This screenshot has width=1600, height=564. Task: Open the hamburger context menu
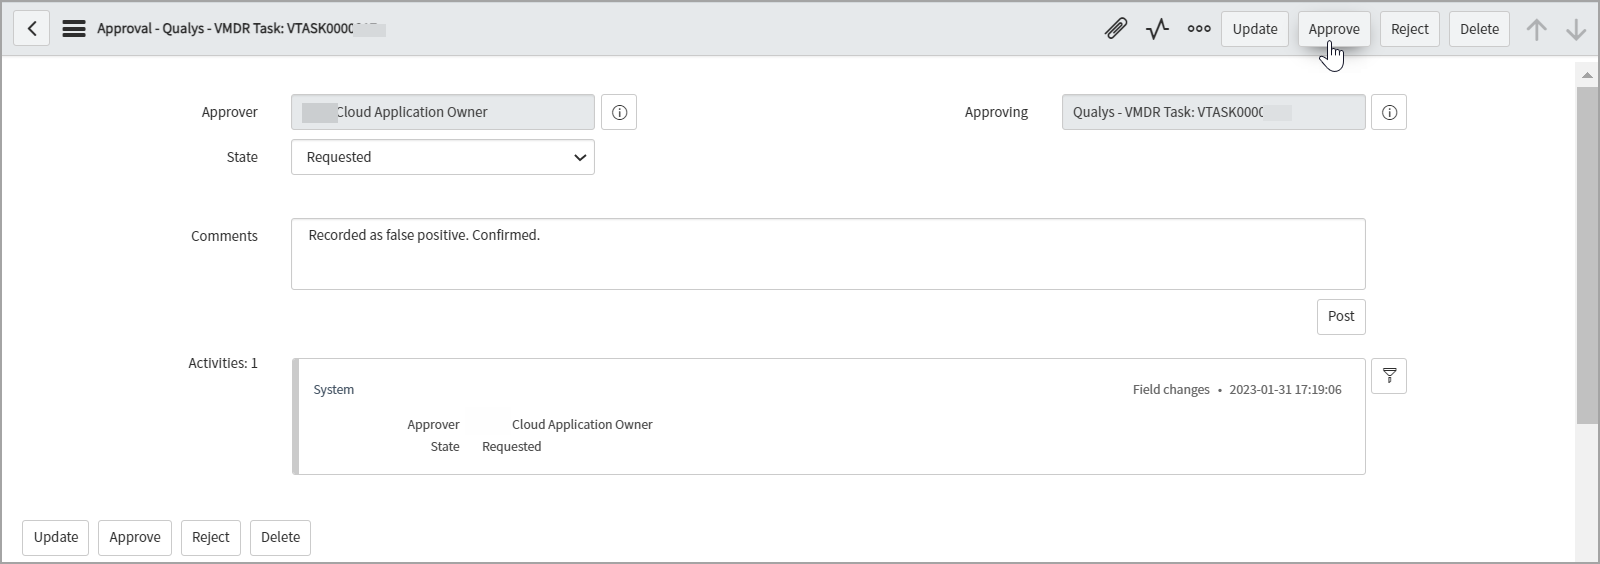coord(74,29)
